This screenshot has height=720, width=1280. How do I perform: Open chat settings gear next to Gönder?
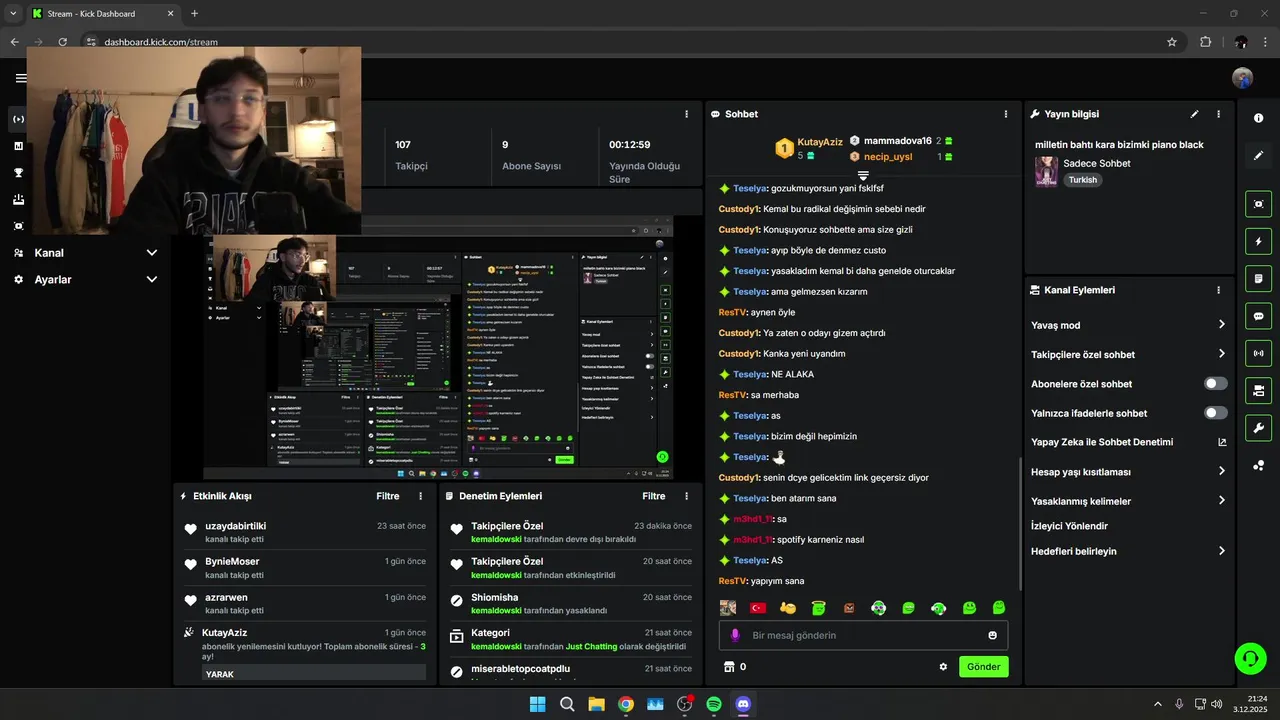click(943, 667)
